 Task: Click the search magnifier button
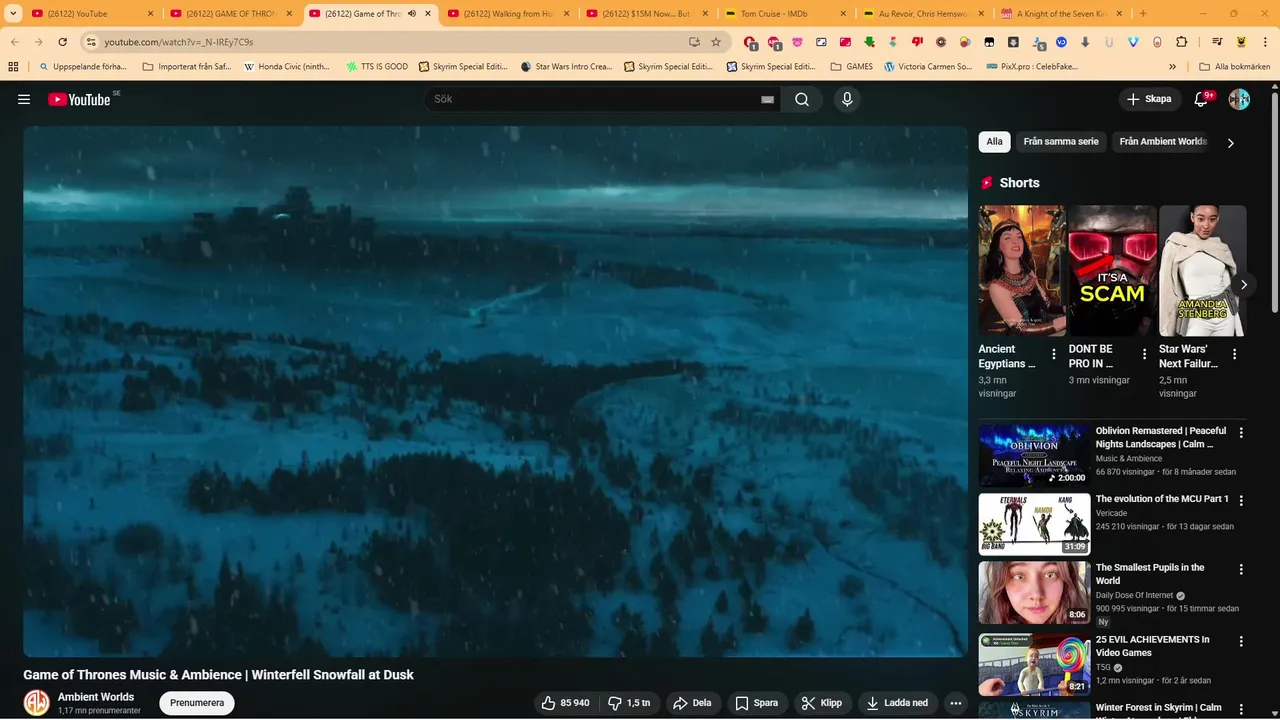click(802, 99)
